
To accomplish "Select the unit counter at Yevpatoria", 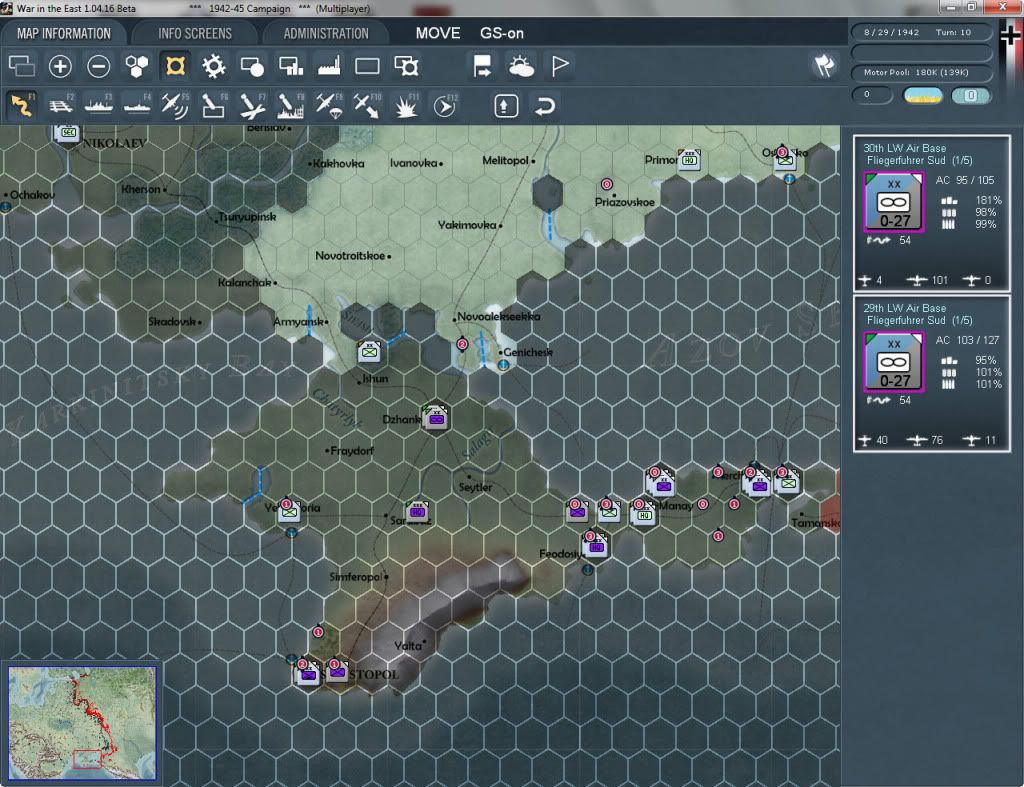I will pyautogui.click(x=289, y=511).
